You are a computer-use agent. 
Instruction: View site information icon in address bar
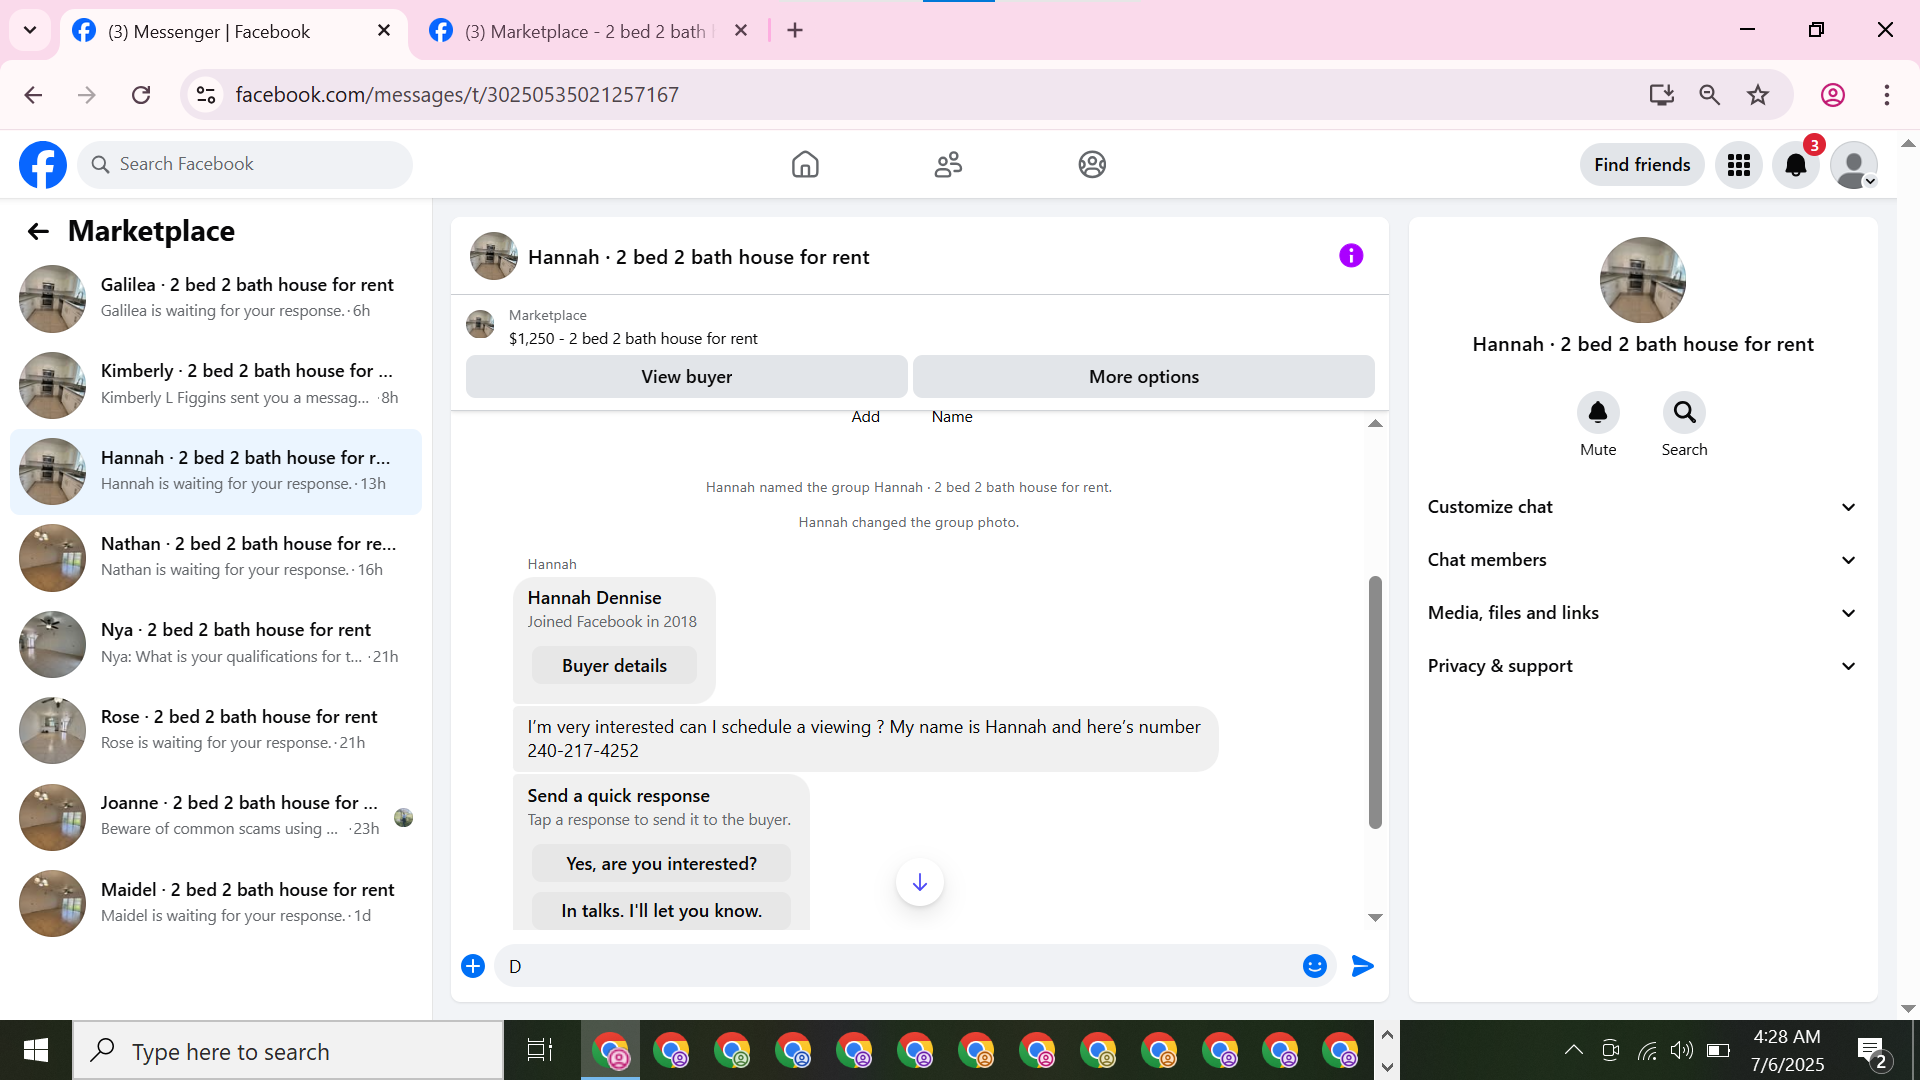point(206,95)
